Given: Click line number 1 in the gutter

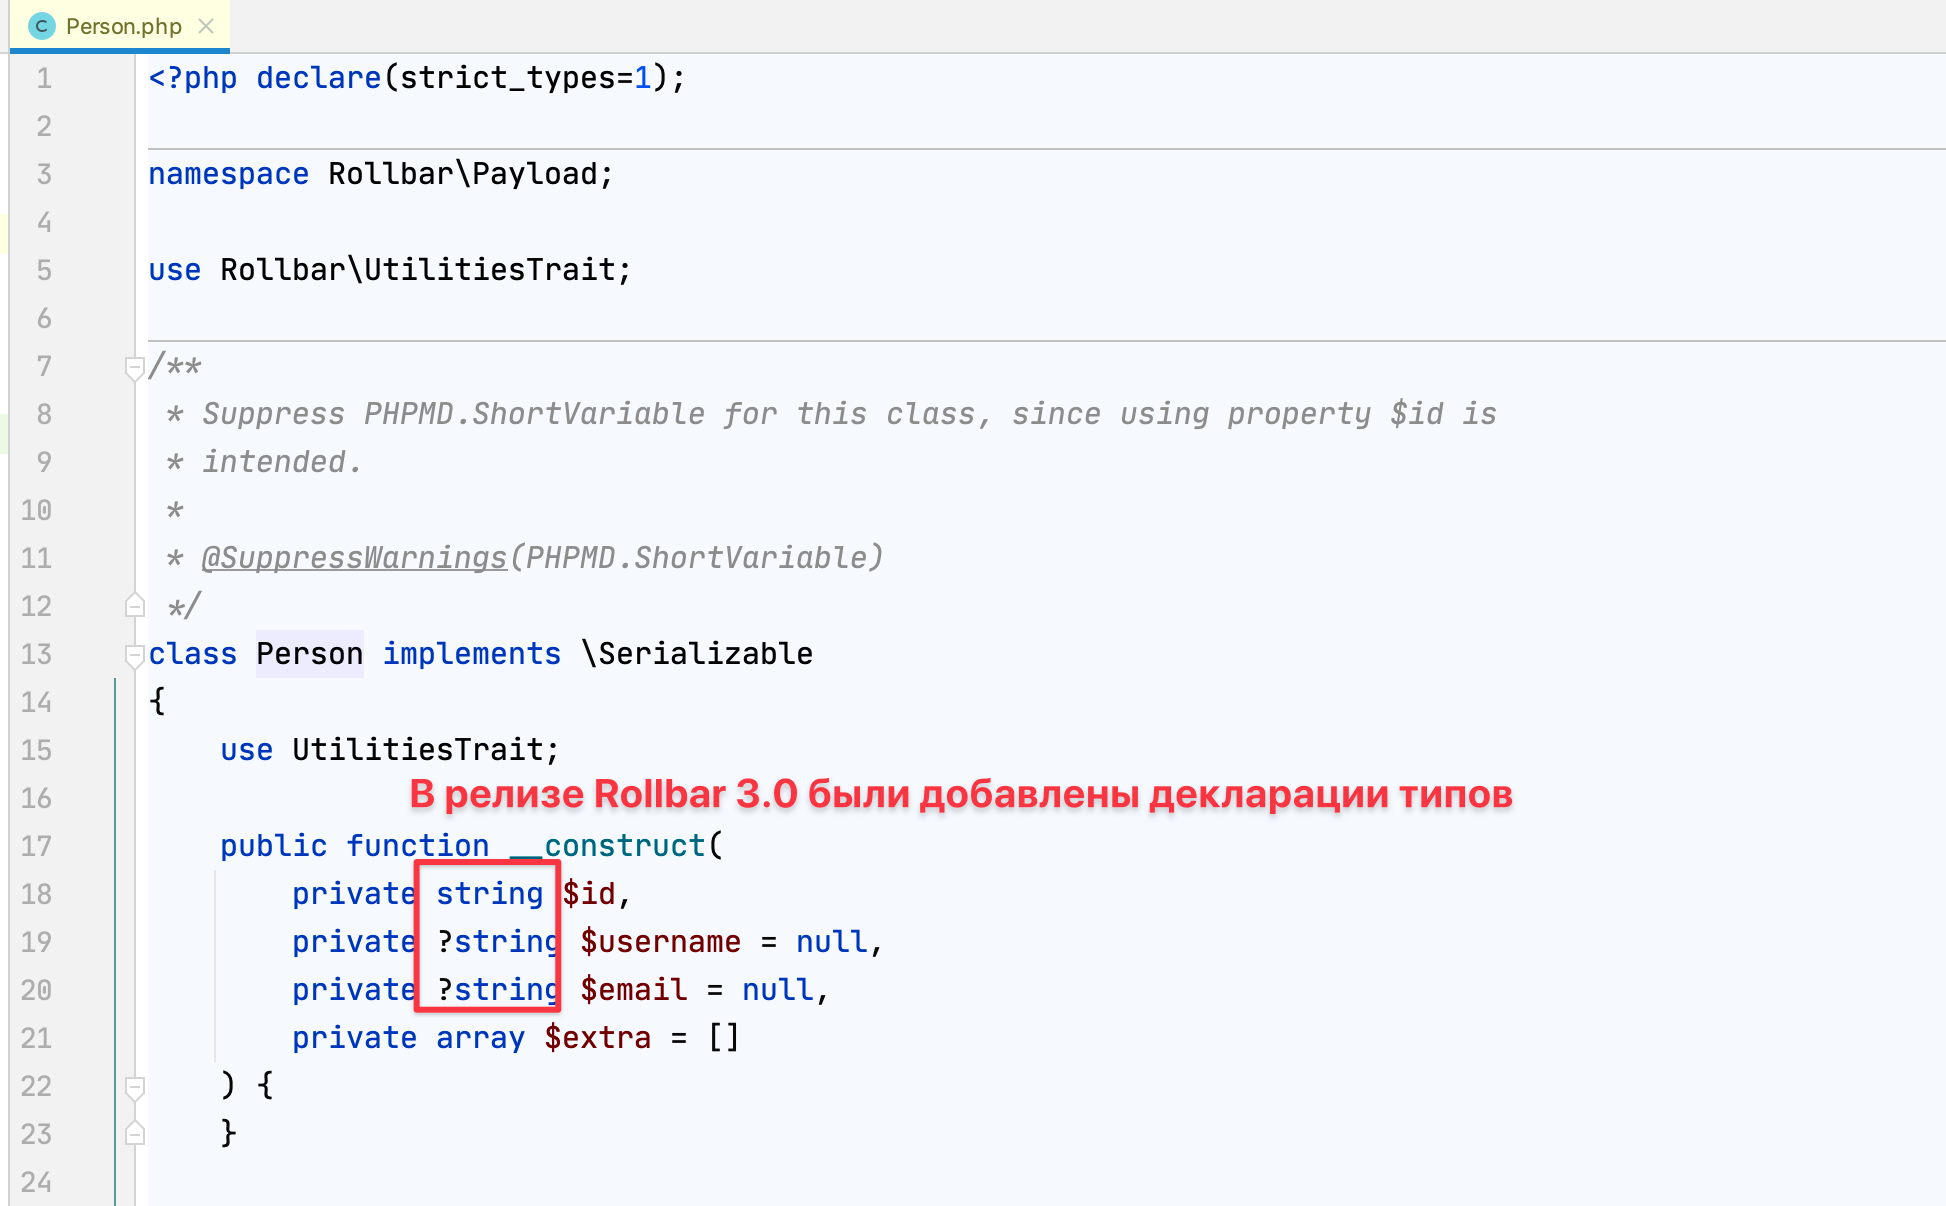Looking at the screenshot, I should click(x=44, y=78).
